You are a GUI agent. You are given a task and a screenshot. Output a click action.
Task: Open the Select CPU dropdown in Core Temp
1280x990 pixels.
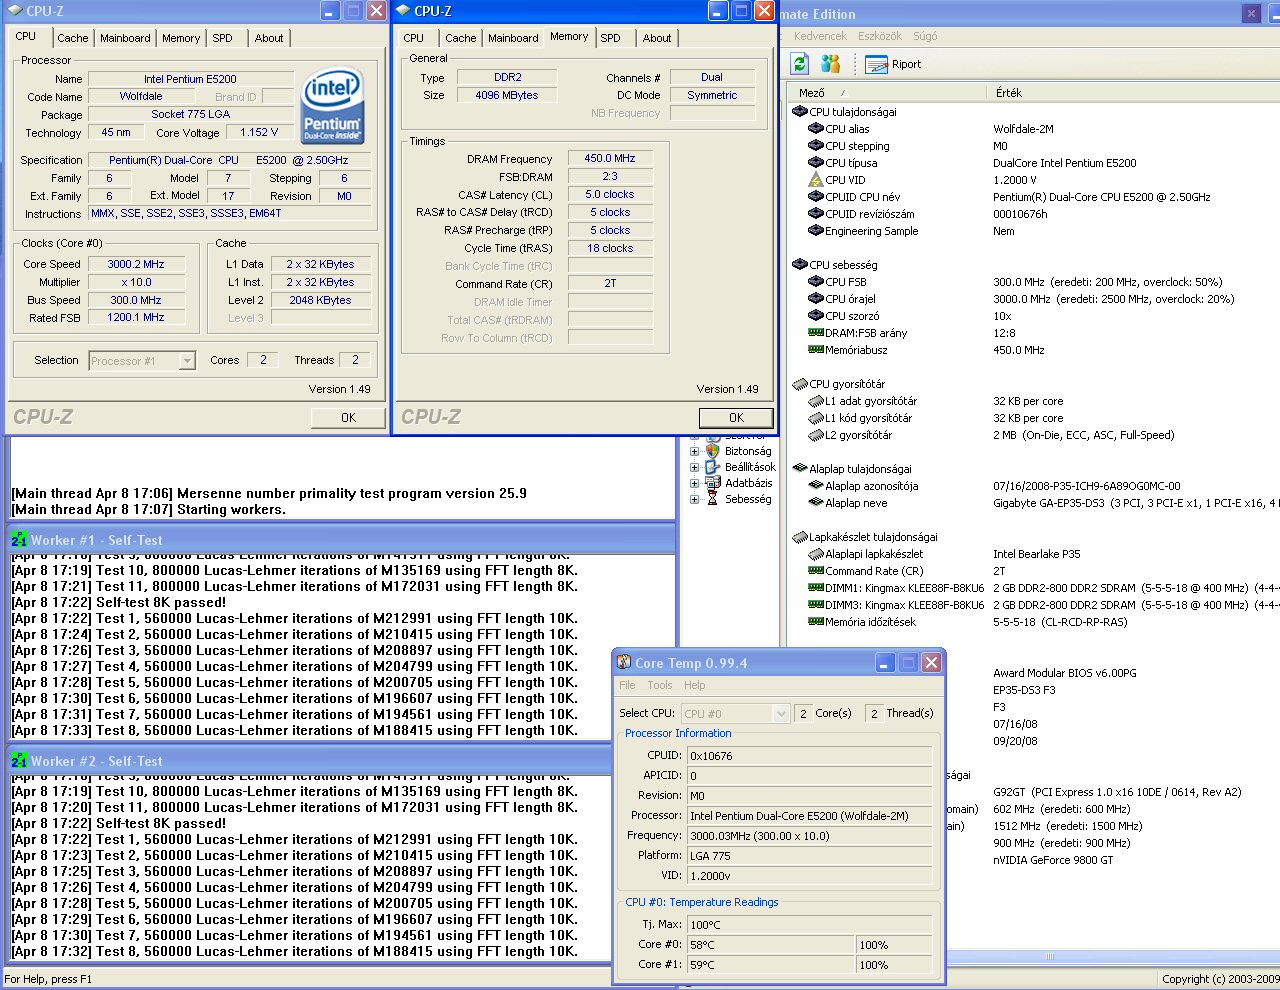[781, 714]
